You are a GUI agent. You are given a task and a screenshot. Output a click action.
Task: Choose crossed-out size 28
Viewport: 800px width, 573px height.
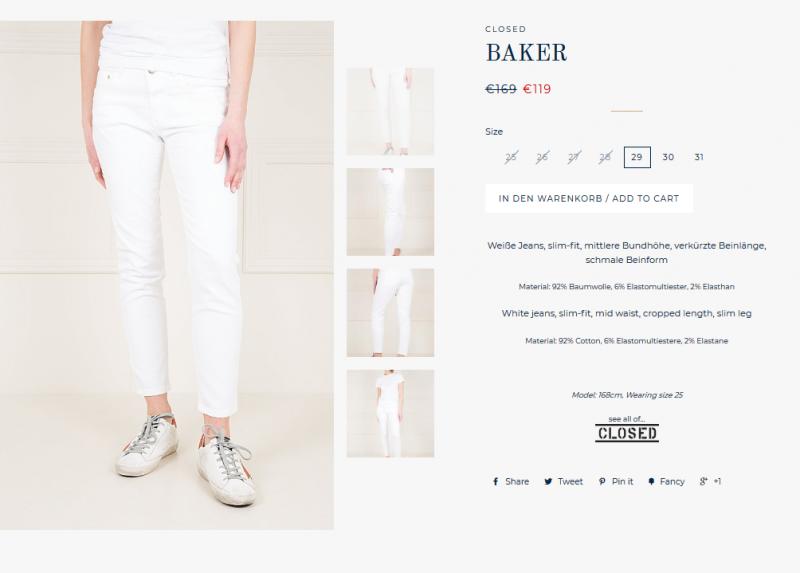[x=605, y=157]
